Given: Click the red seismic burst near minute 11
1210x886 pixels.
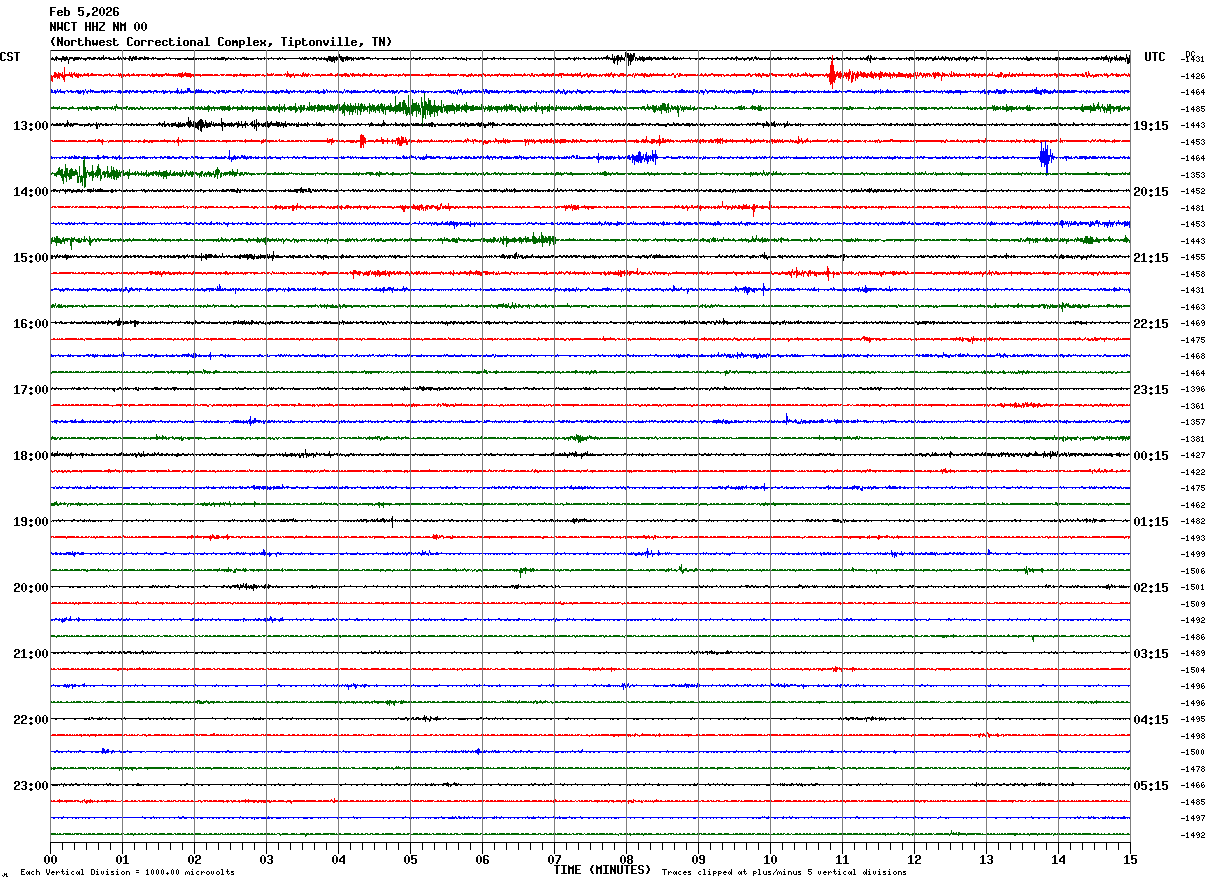Looking at the screenshot, I should (833, 75).
